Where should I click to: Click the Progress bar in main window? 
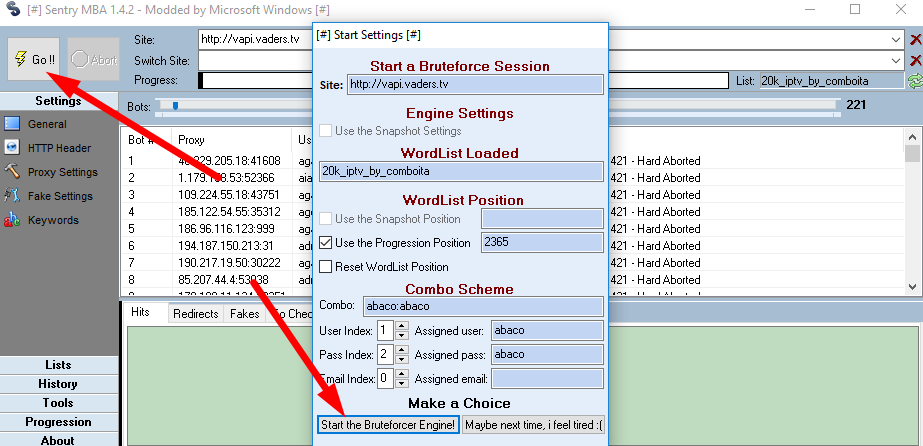[463, 81]
